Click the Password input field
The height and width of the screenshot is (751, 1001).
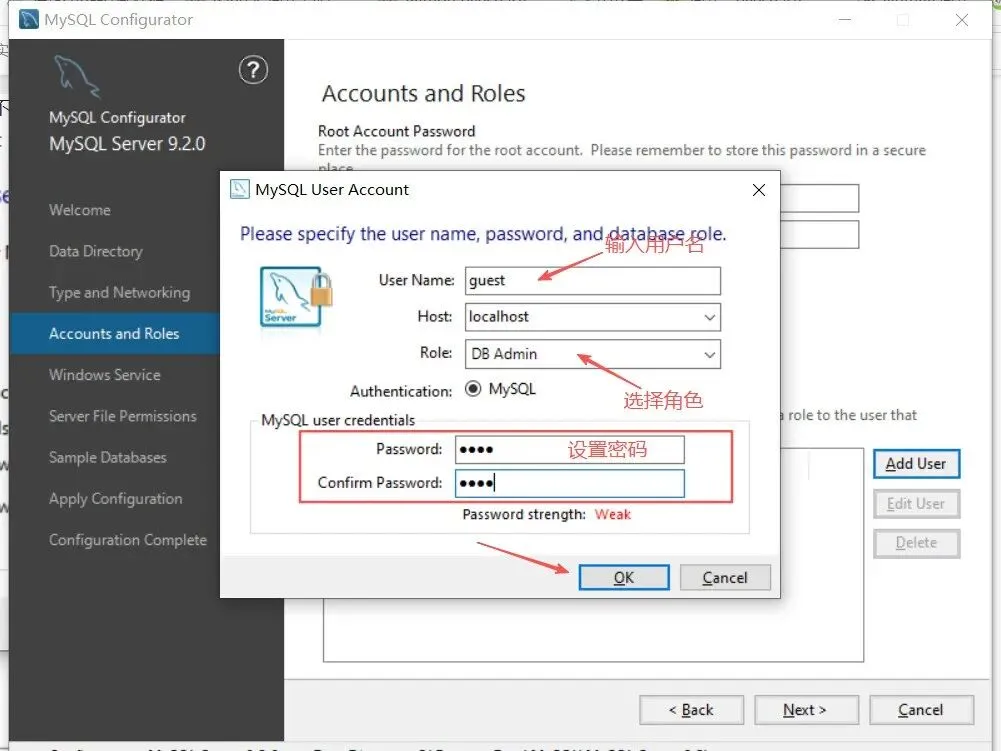(569, 450)
